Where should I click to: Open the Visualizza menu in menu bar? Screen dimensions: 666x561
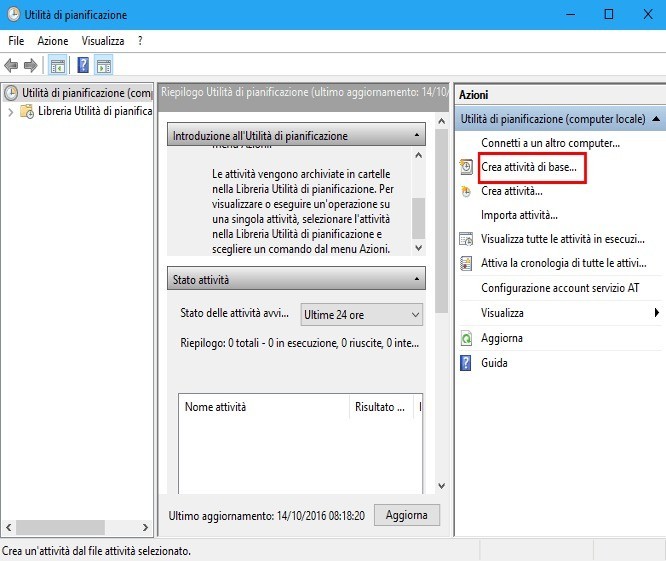point(102,41)
